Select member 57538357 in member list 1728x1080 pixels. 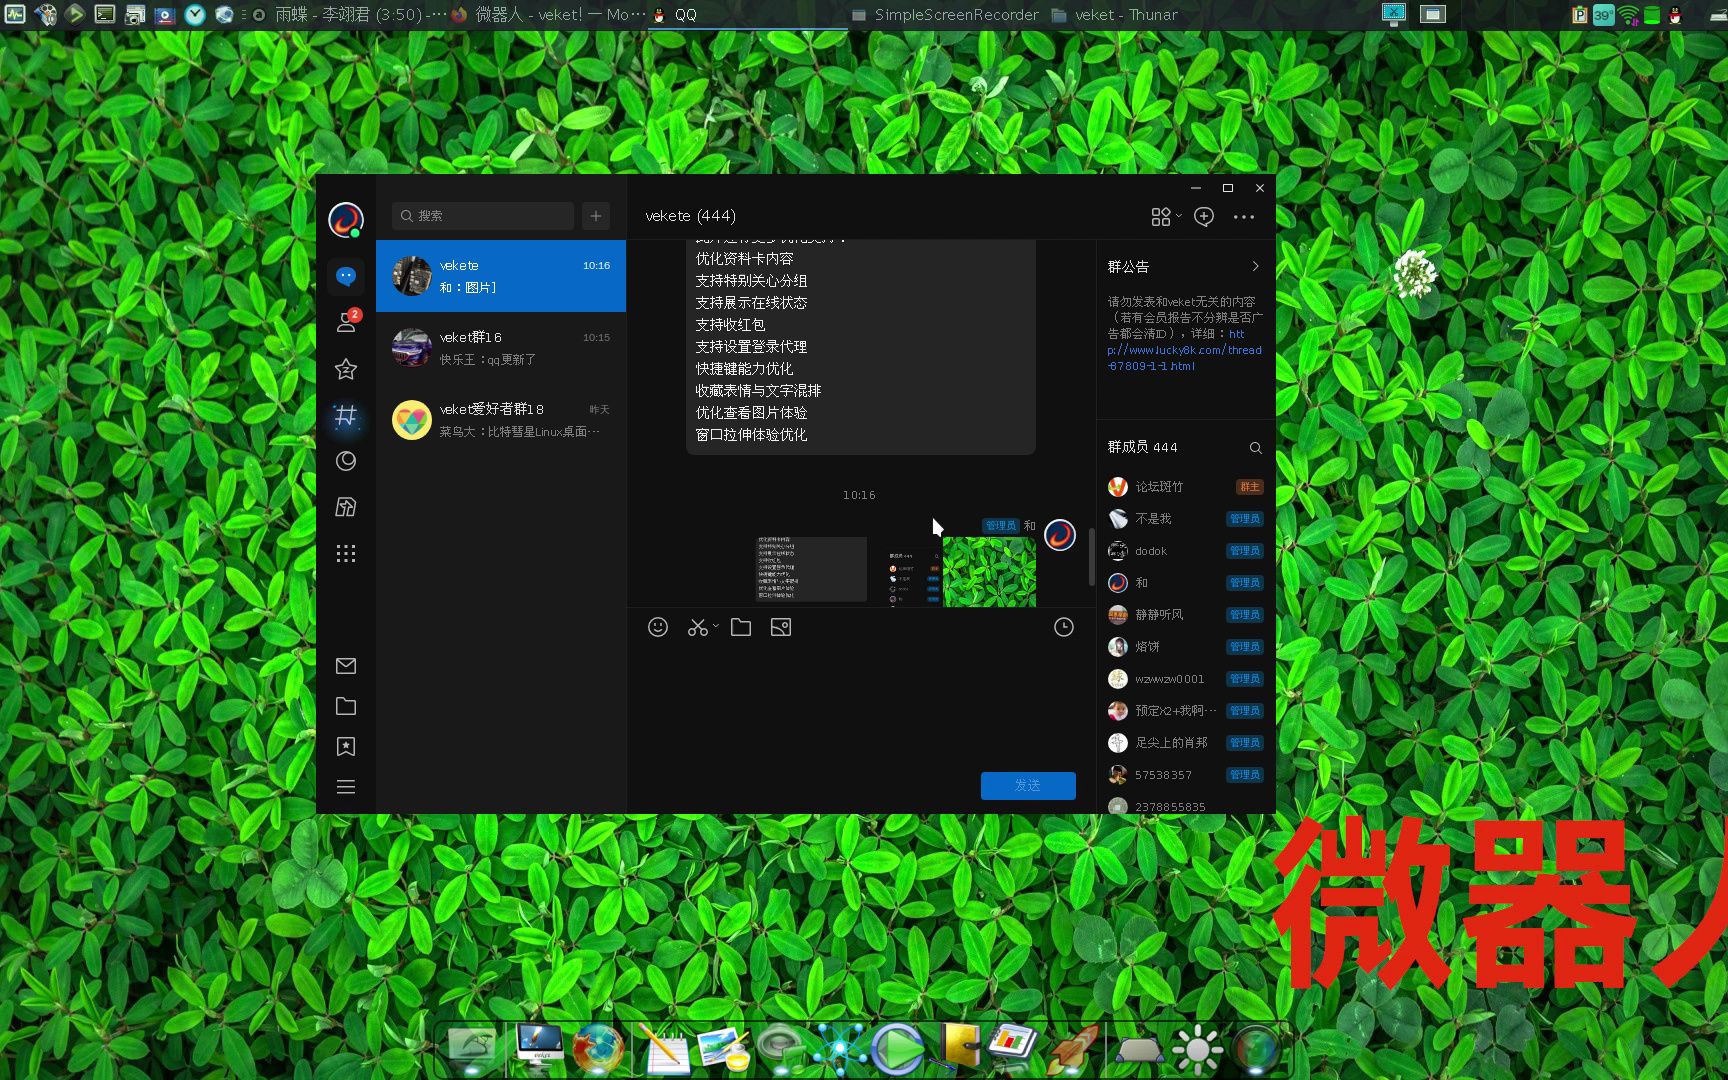click(x=1185, y=775)
